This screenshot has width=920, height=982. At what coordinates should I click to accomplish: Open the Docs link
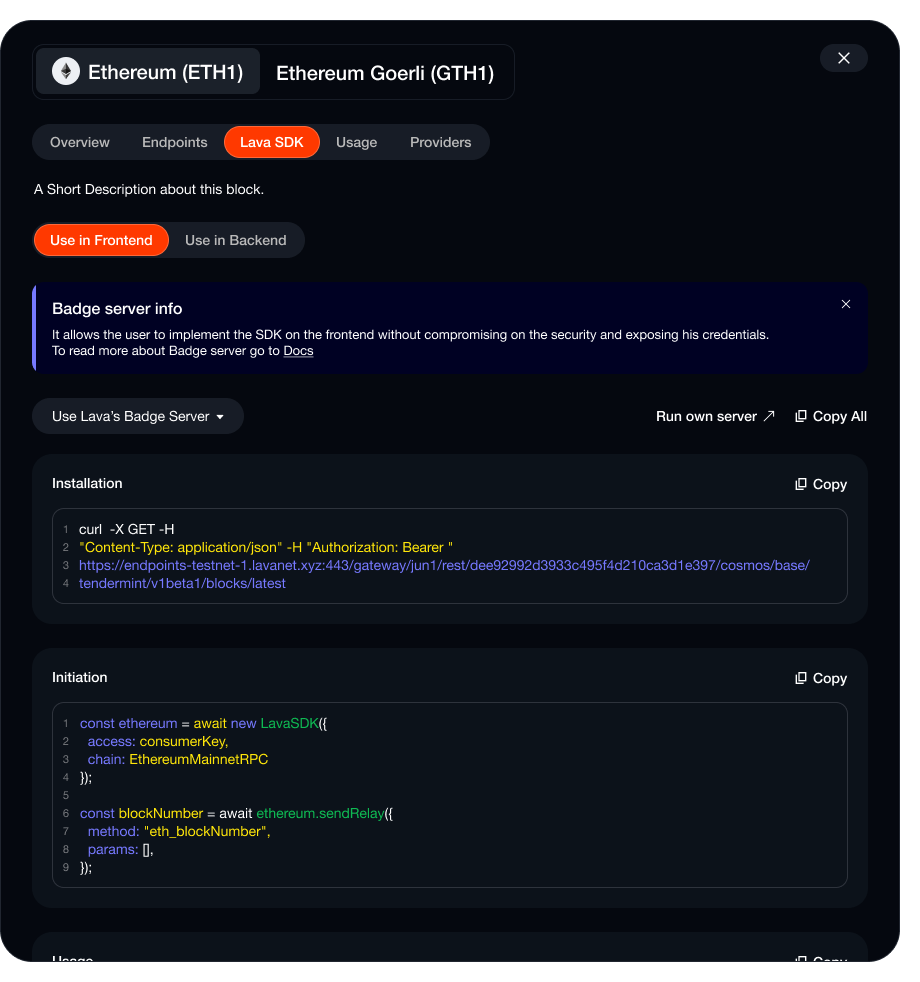click(x=298, y=351)
